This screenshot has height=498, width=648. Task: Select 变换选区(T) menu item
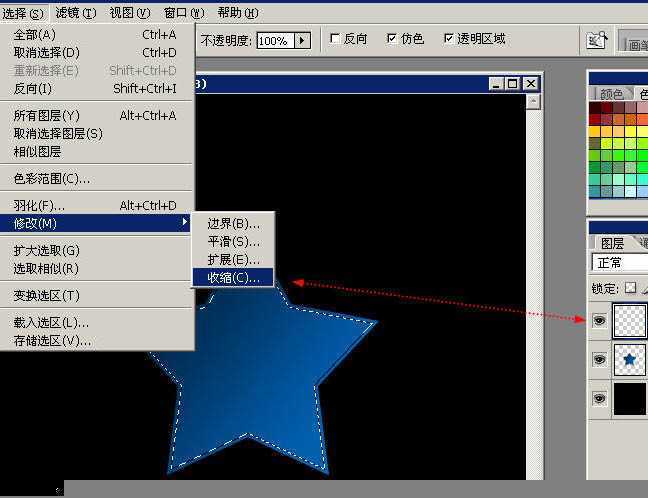(x=95, y=295)
